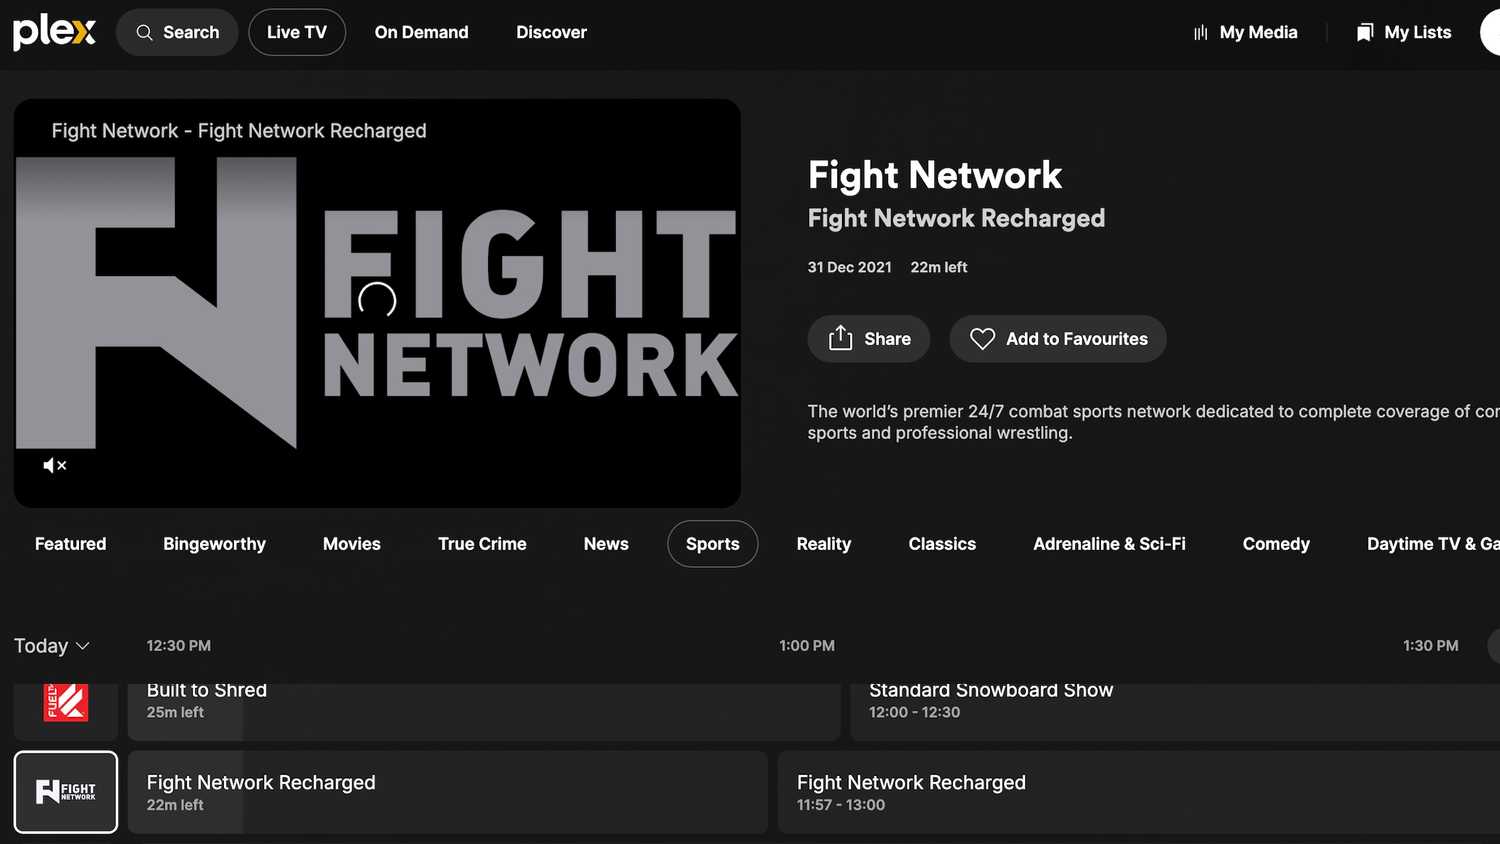Select the Reality category
Viewport: 1500px width, 844px height.
(824, 544)
